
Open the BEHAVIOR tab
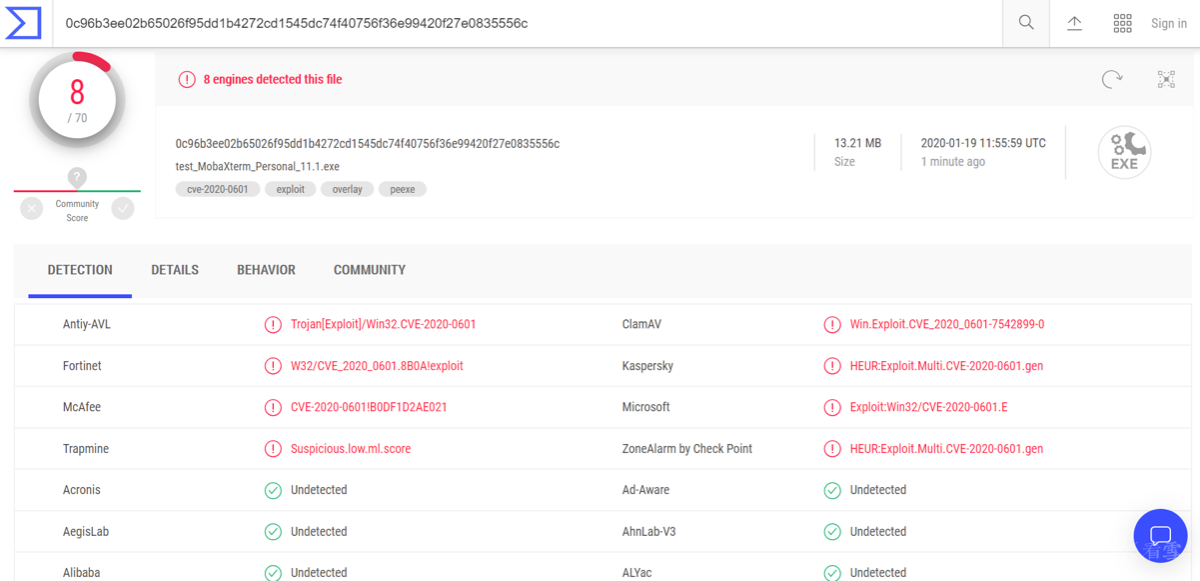tap(266, 270)
